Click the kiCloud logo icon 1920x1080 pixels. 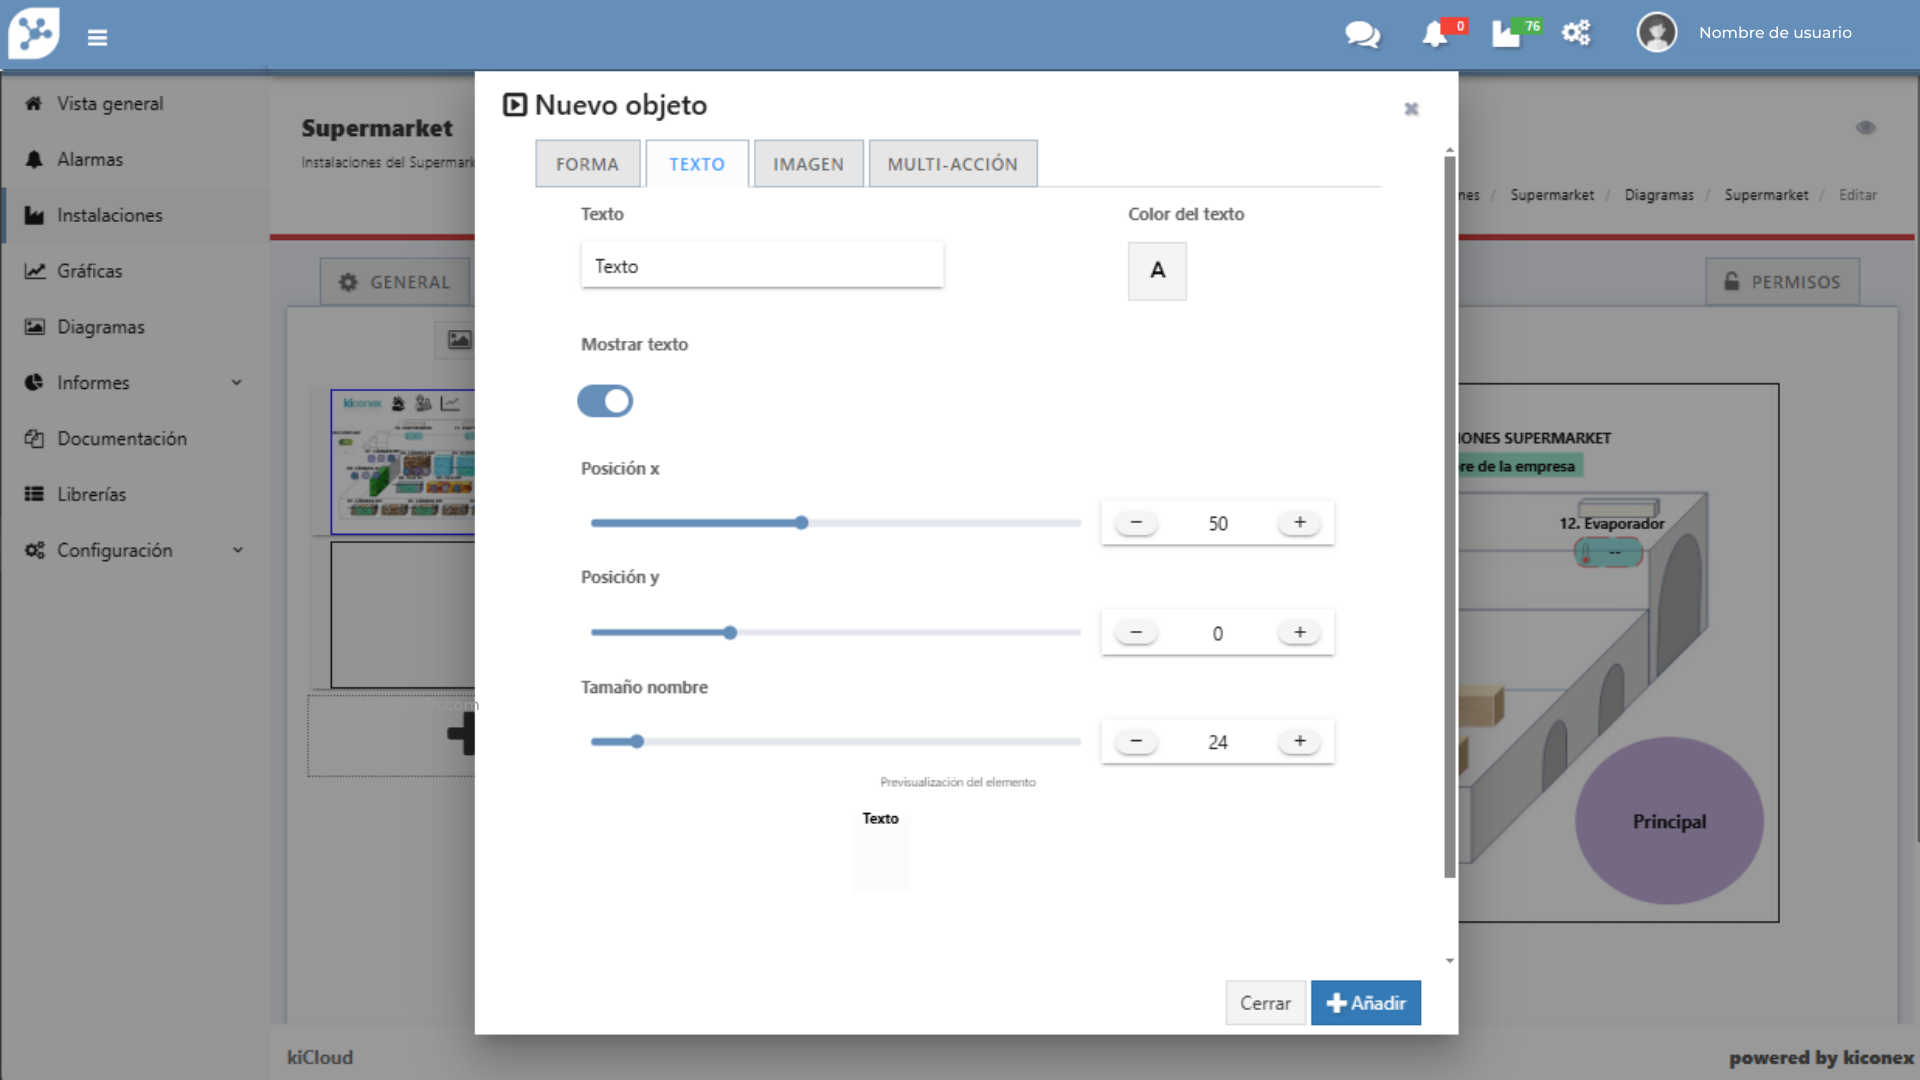34,33
